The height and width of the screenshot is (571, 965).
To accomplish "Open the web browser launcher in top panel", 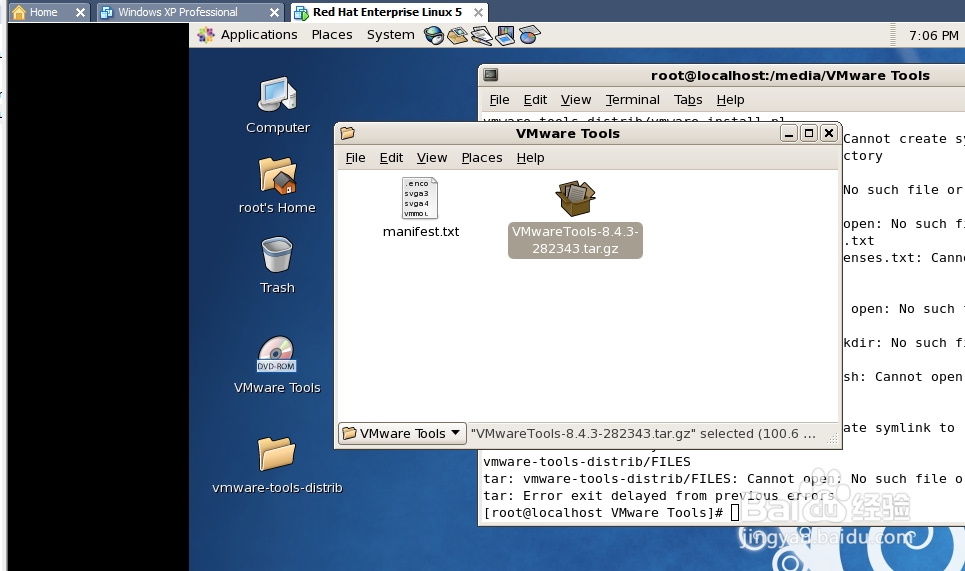I will coord(434,36).
